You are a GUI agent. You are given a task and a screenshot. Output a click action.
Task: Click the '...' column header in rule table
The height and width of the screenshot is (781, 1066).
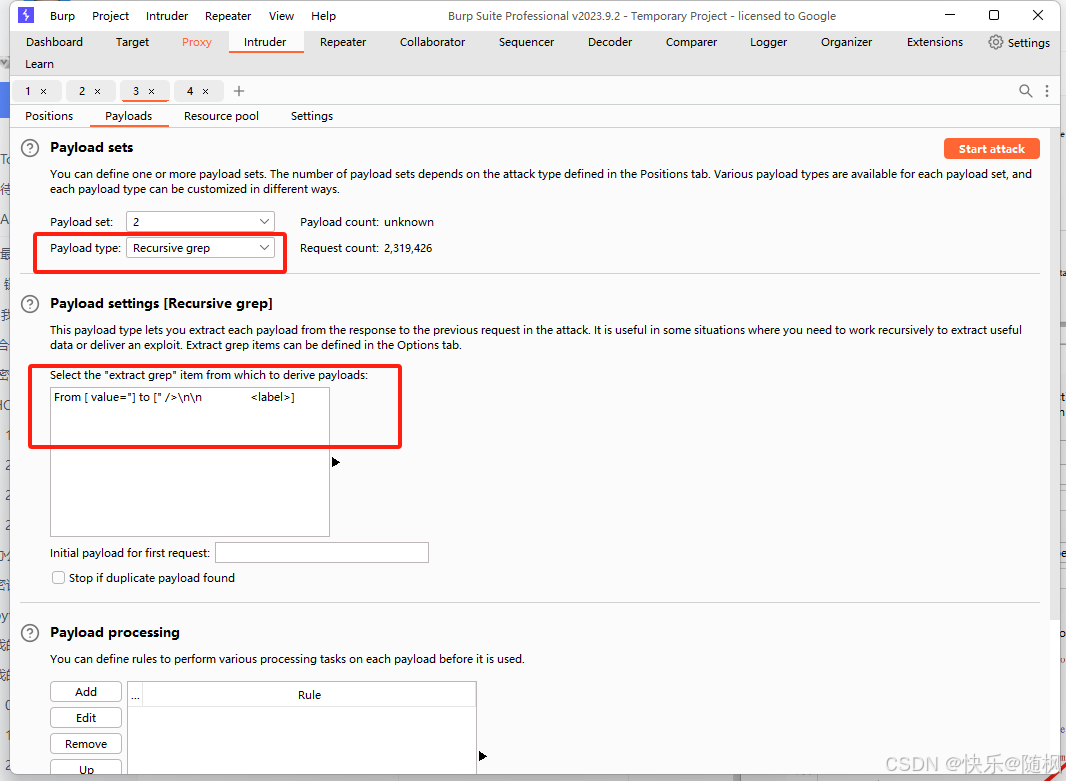coord(135,695)
